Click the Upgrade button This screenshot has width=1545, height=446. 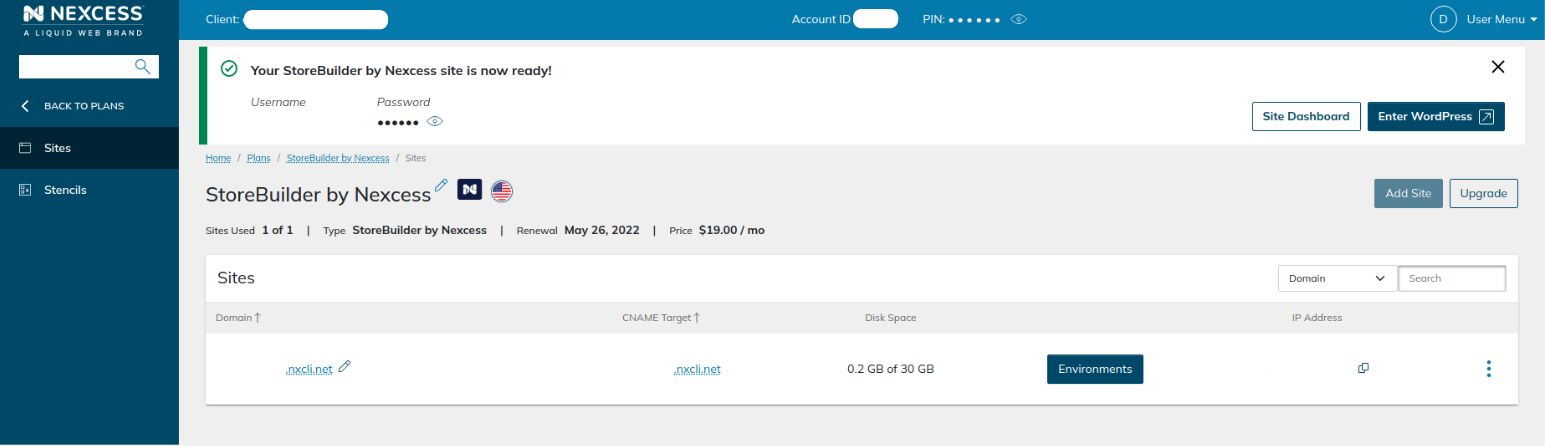(1483, 194)
